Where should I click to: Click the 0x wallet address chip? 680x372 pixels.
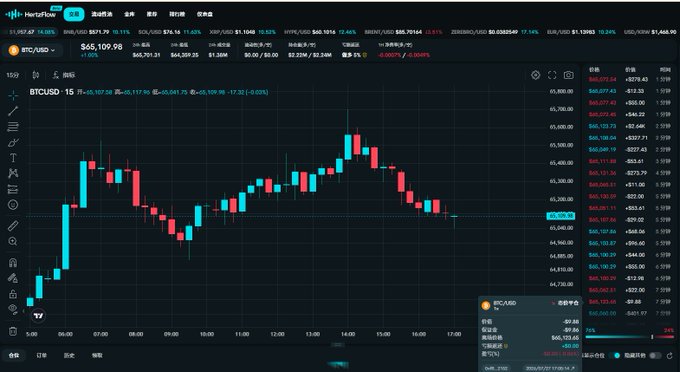(x=497, y=368)
